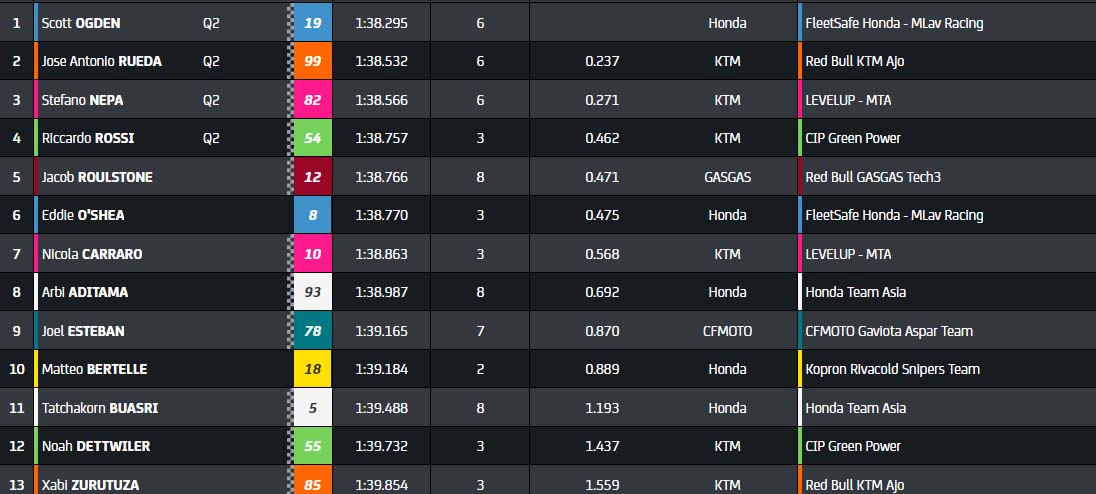Screen dimensions: 1096x494
Task: Click the Red Bull GASGAS Tech3 team
Action: click(873, 177)
